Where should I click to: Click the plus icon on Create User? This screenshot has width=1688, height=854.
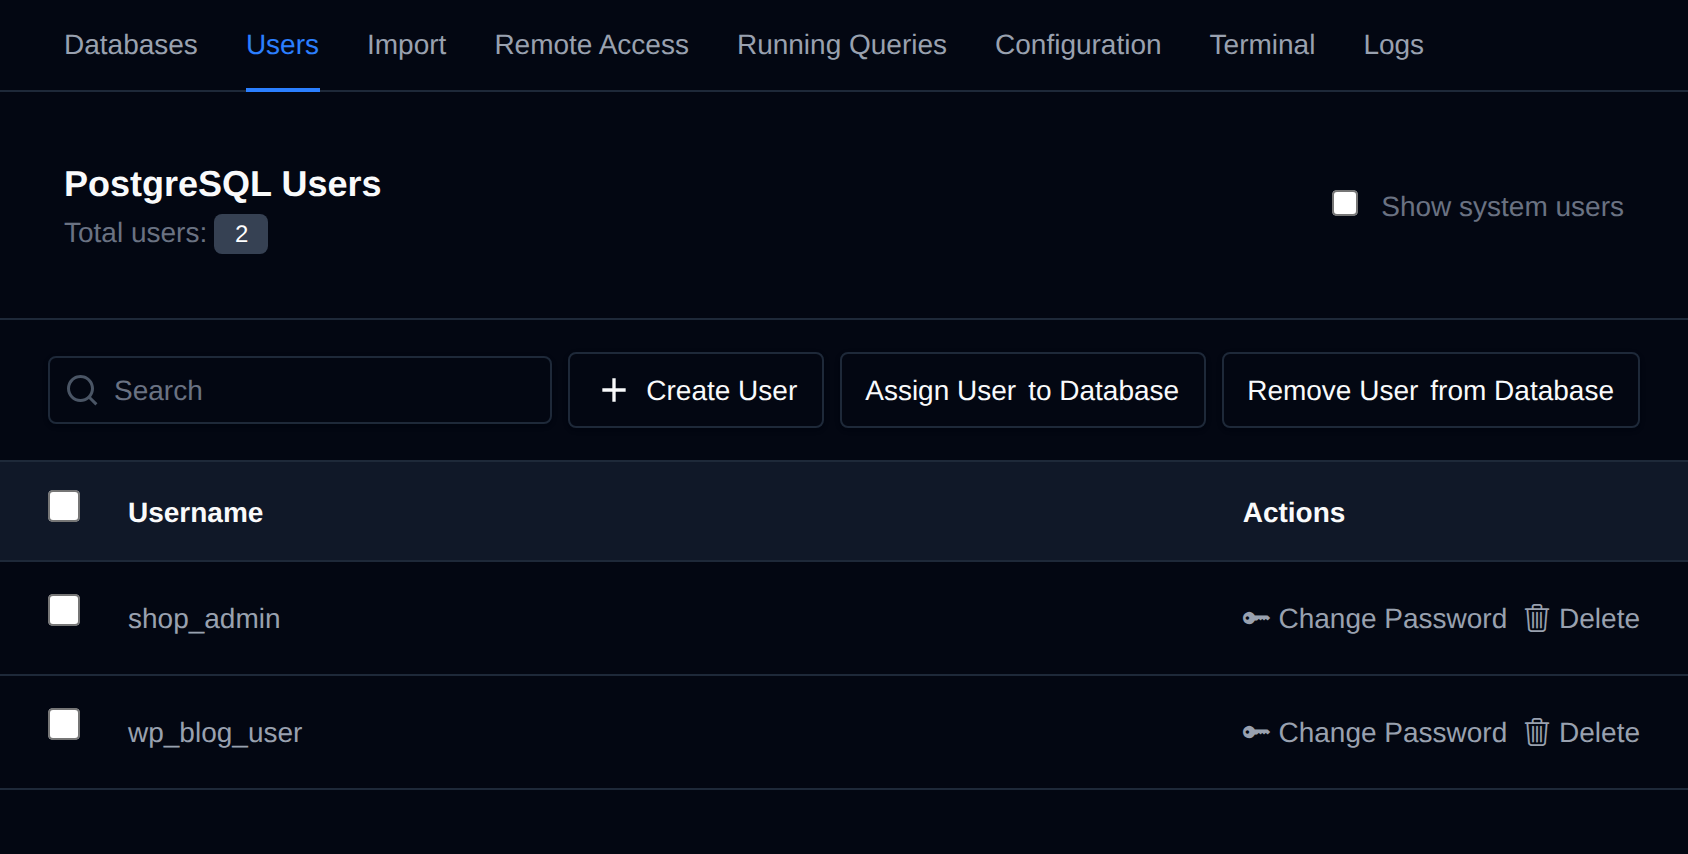(x=614, y=390)
